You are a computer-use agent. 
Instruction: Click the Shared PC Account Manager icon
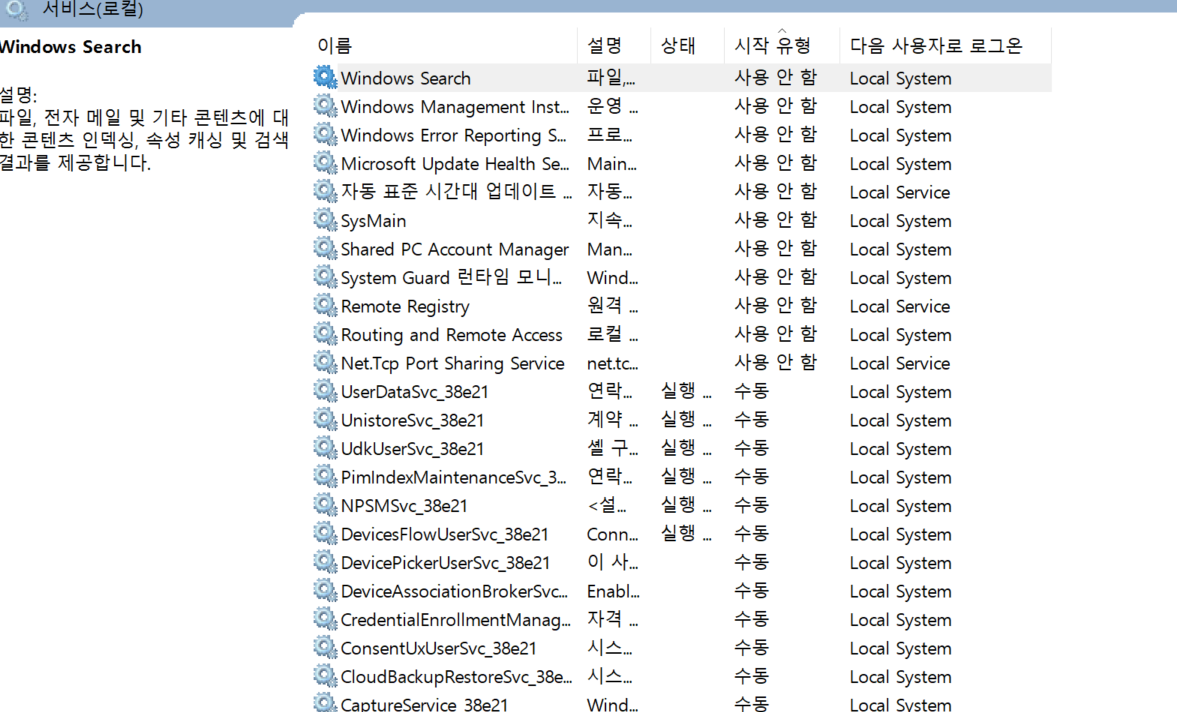pyautogui.click(x=324, y=249)
